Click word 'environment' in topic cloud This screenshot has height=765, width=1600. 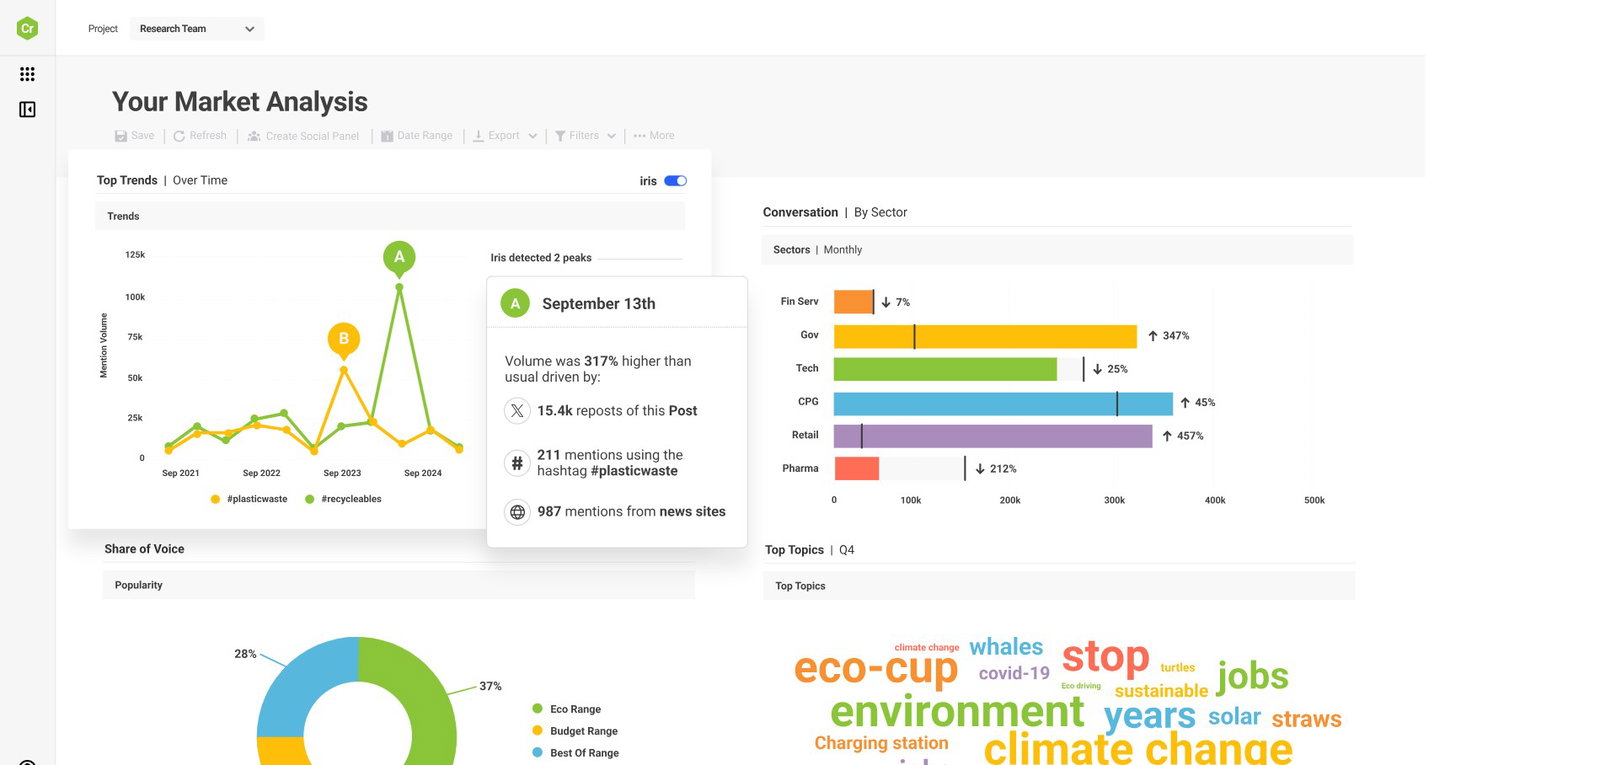tap(957, 712)
